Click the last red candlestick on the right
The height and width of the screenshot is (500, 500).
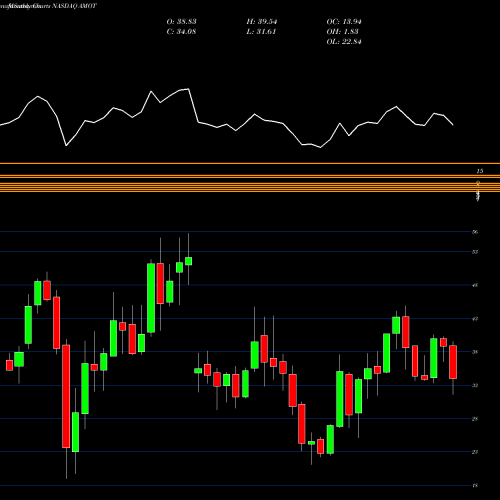453,362
